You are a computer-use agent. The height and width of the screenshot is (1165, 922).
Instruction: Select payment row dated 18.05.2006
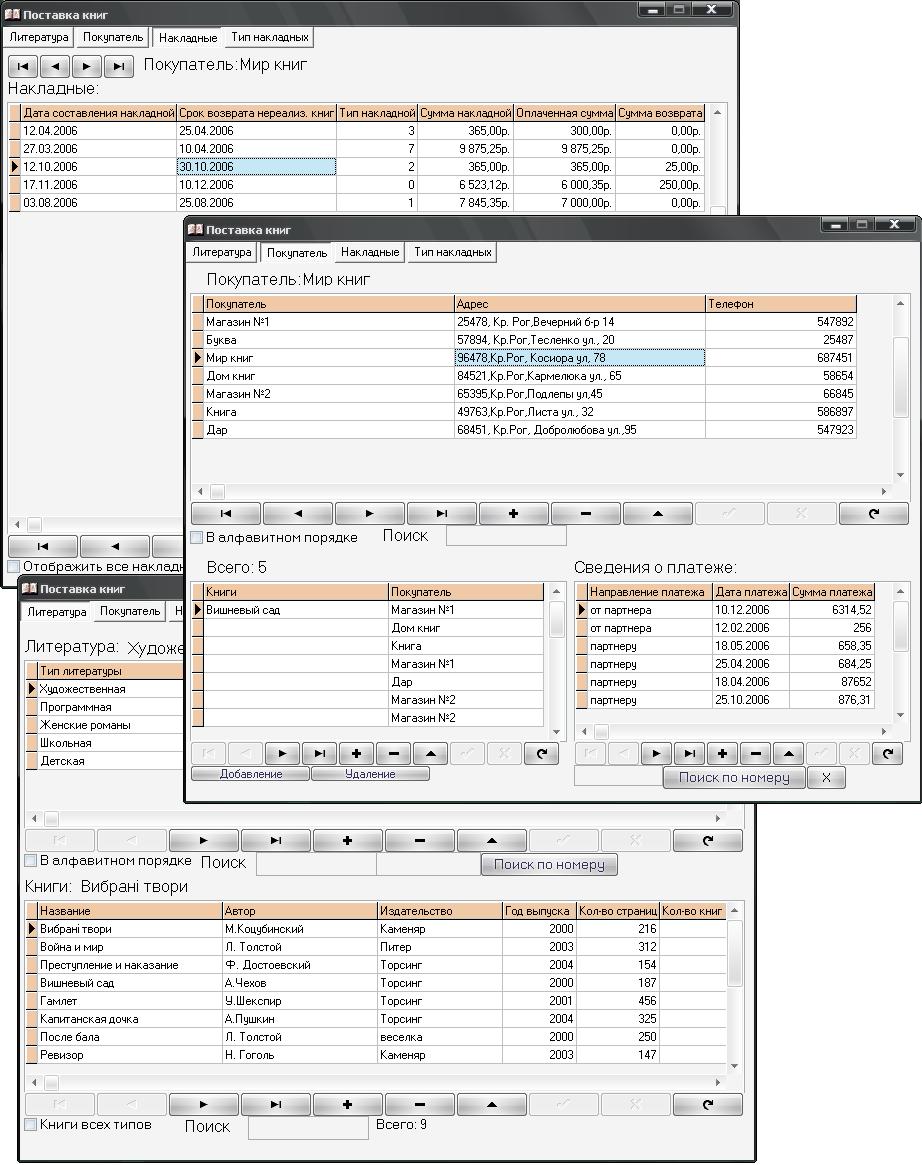coord(725,646)
